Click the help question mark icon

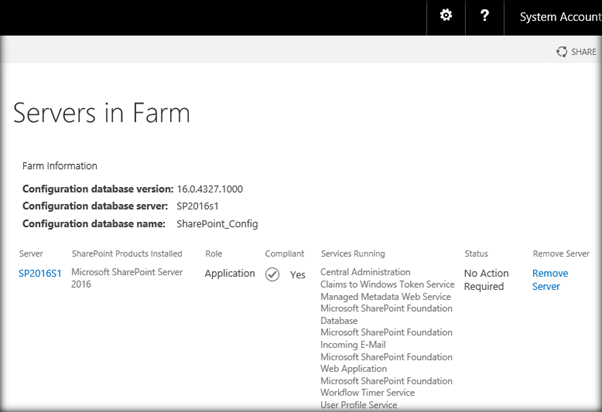tap(484, 16)
